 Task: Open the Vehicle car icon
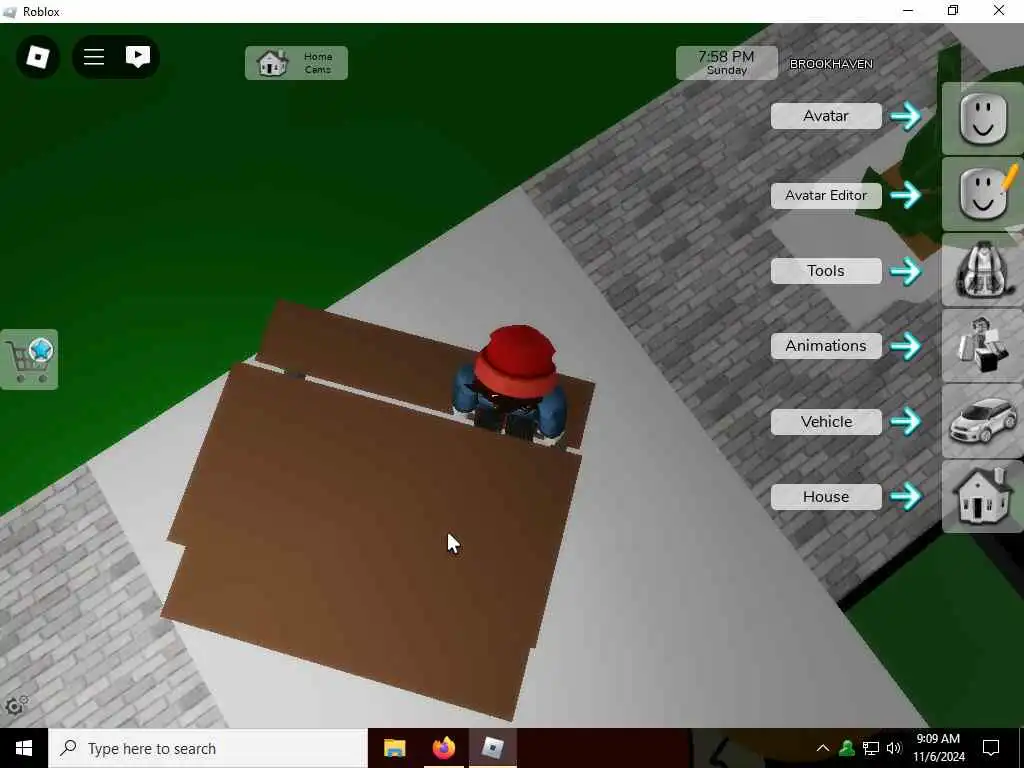tap(982, 421)
